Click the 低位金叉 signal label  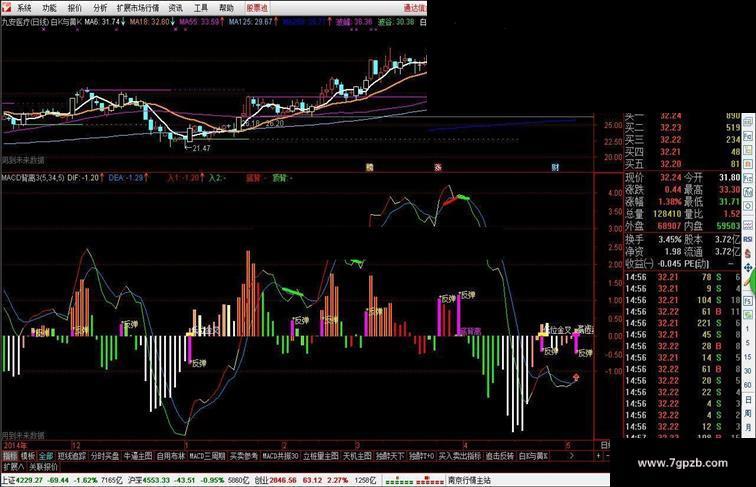tap(558, 330)
